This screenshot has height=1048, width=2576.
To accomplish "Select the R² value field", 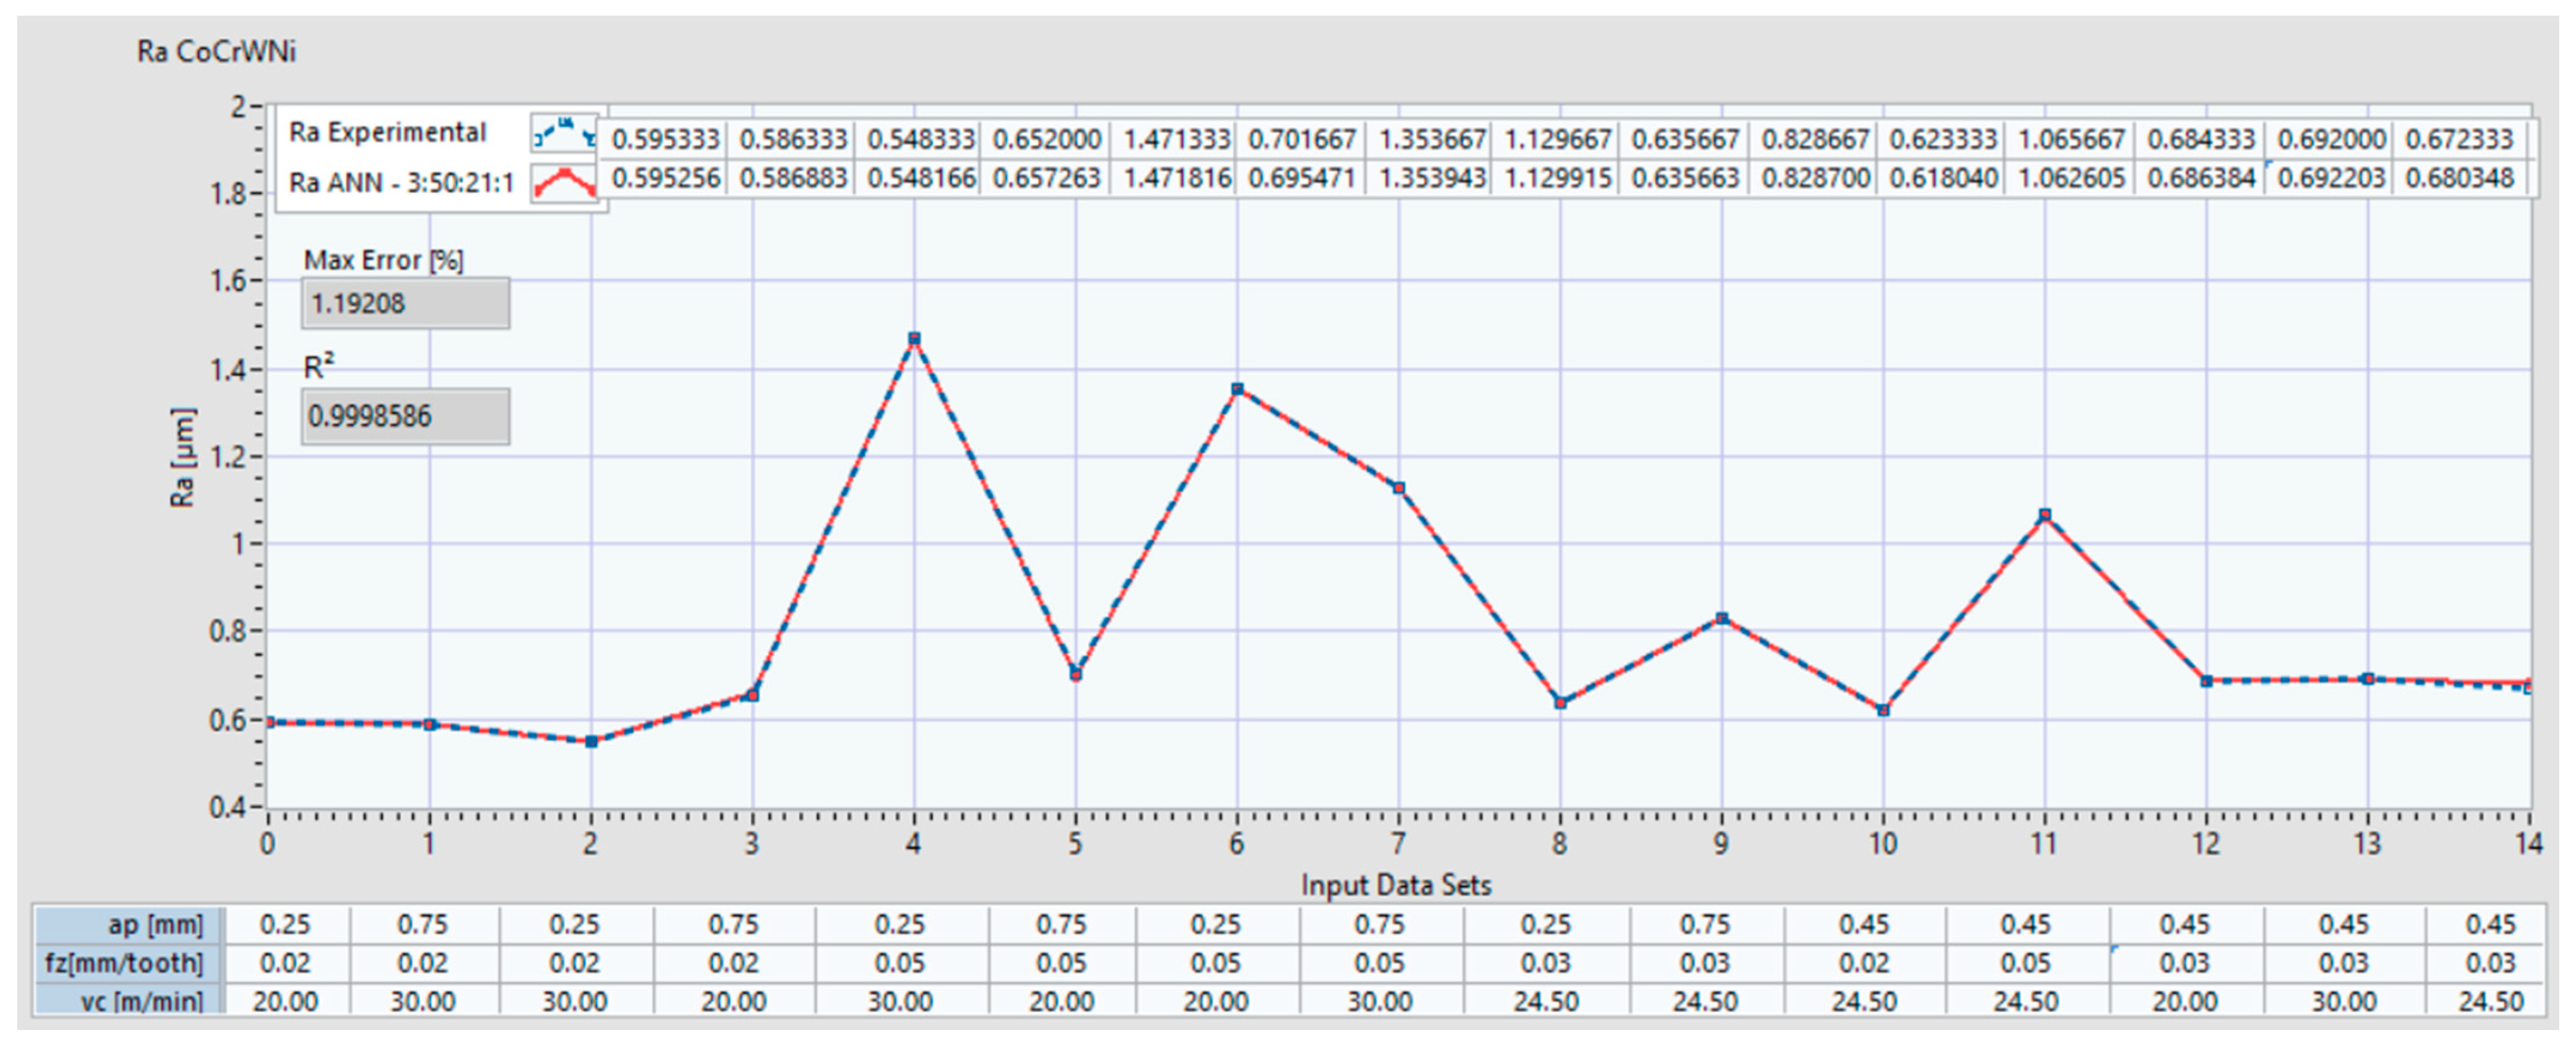I will pyautogui.click(x=405, y=416).
